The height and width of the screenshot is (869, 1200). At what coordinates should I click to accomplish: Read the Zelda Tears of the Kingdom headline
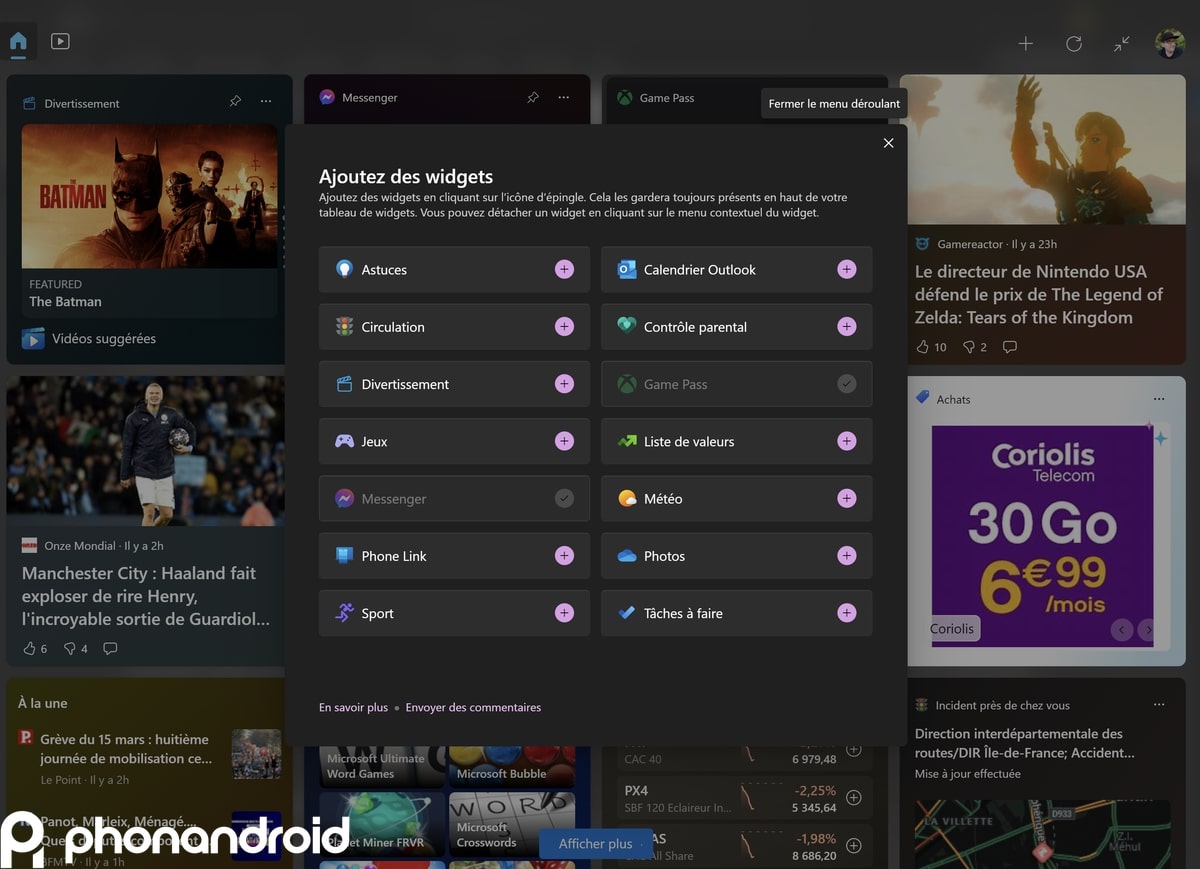point(1039,295)
